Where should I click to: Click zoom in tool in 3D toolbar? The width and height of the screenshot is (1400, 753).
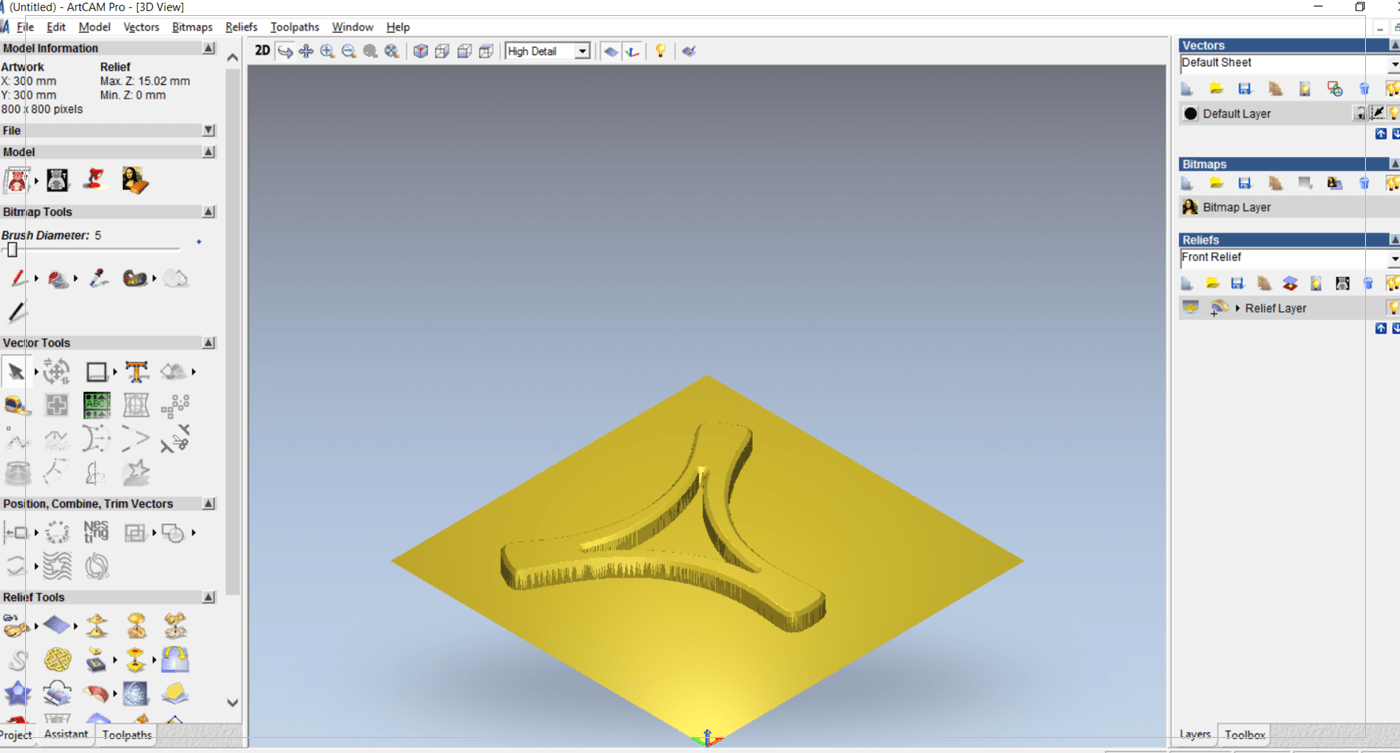click(327, 51)
